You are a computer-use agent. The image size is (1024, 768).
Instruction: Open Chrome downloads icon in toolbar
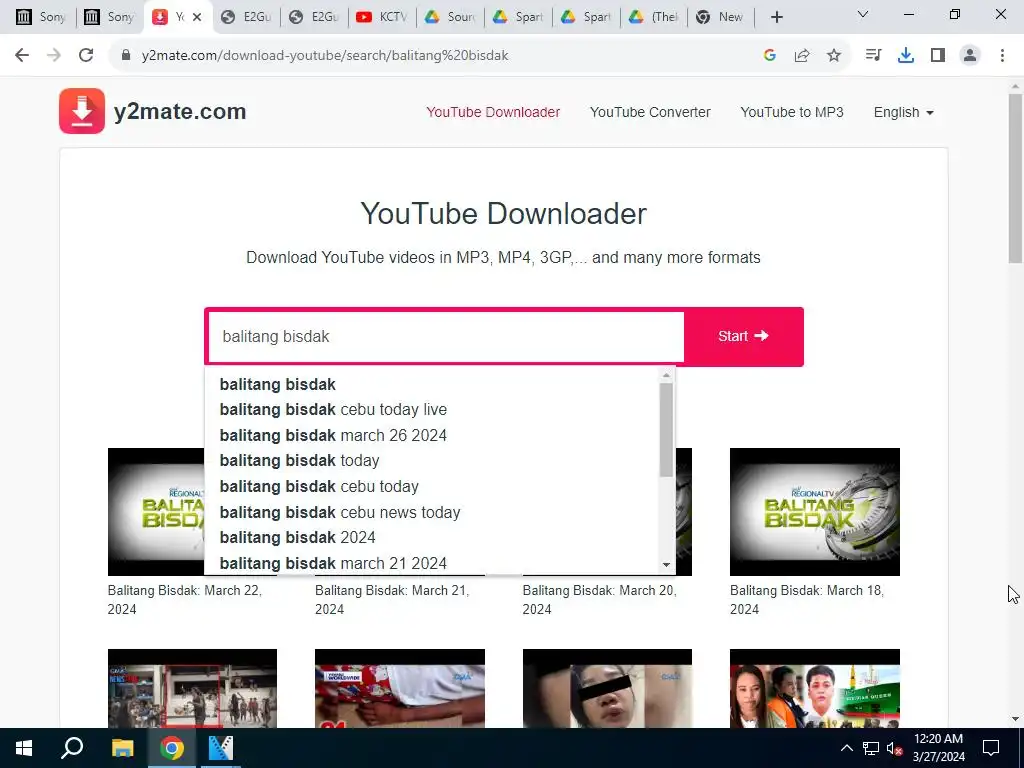click(905, 56)
